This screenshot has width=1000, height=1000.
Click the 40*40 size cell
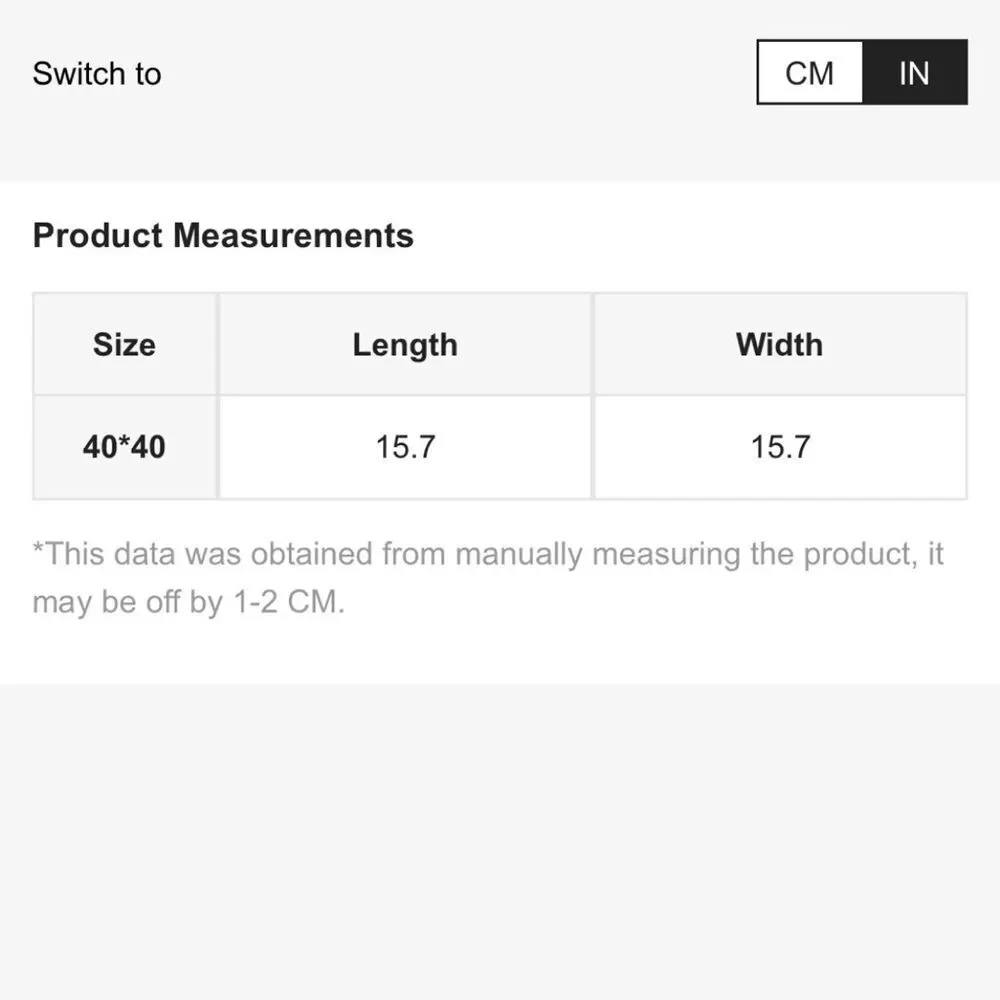[124, 446]
